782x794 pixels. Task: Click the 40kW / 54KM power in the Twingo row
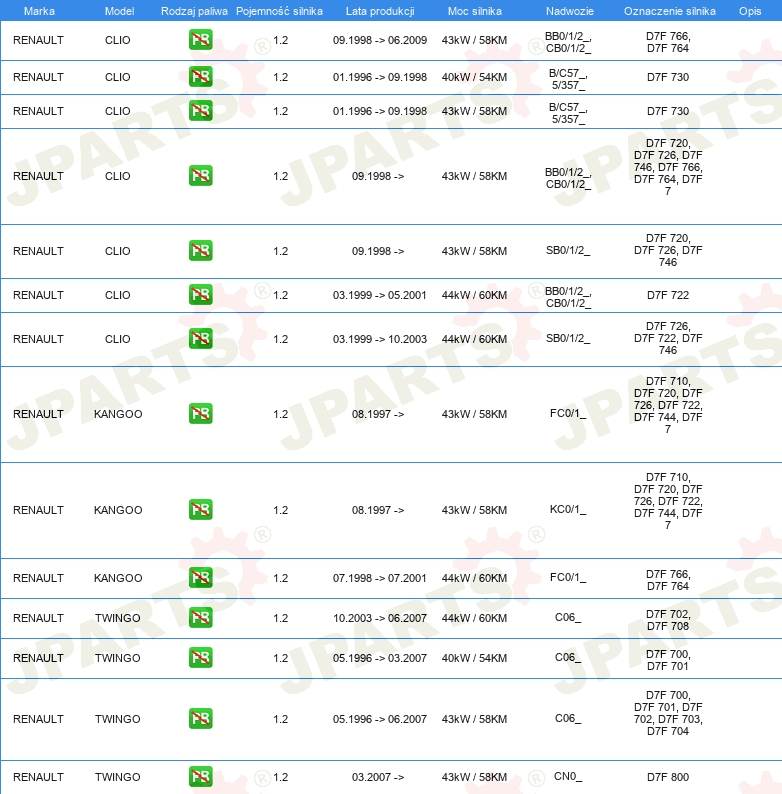pyautogui.click(x=475, y=658)
